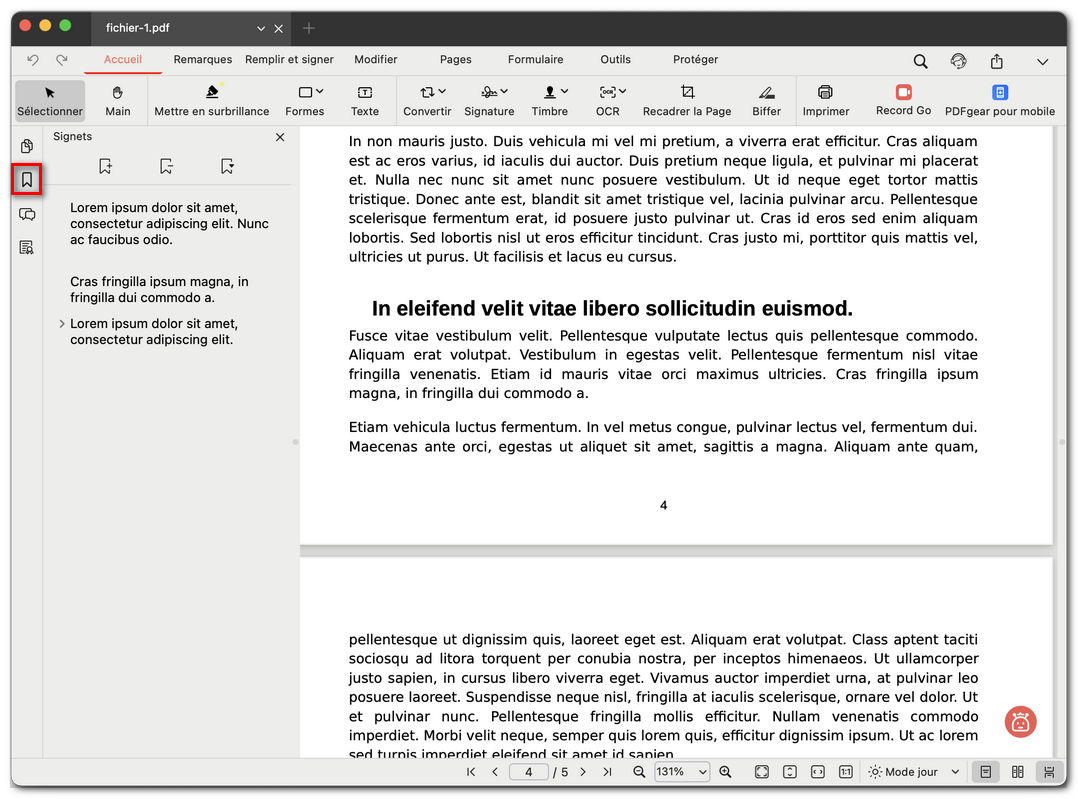
Task: Add a new bookmark in Signets panel
Action: [x=105, y=166]
